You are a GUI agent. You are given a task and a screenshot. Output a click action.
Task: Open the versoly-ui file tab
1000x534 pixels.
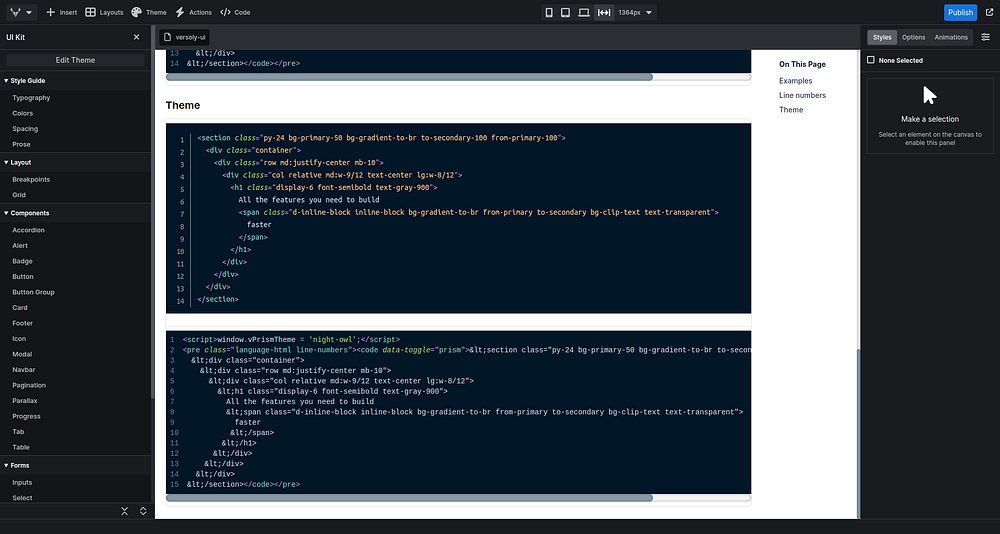pos(183,36)
